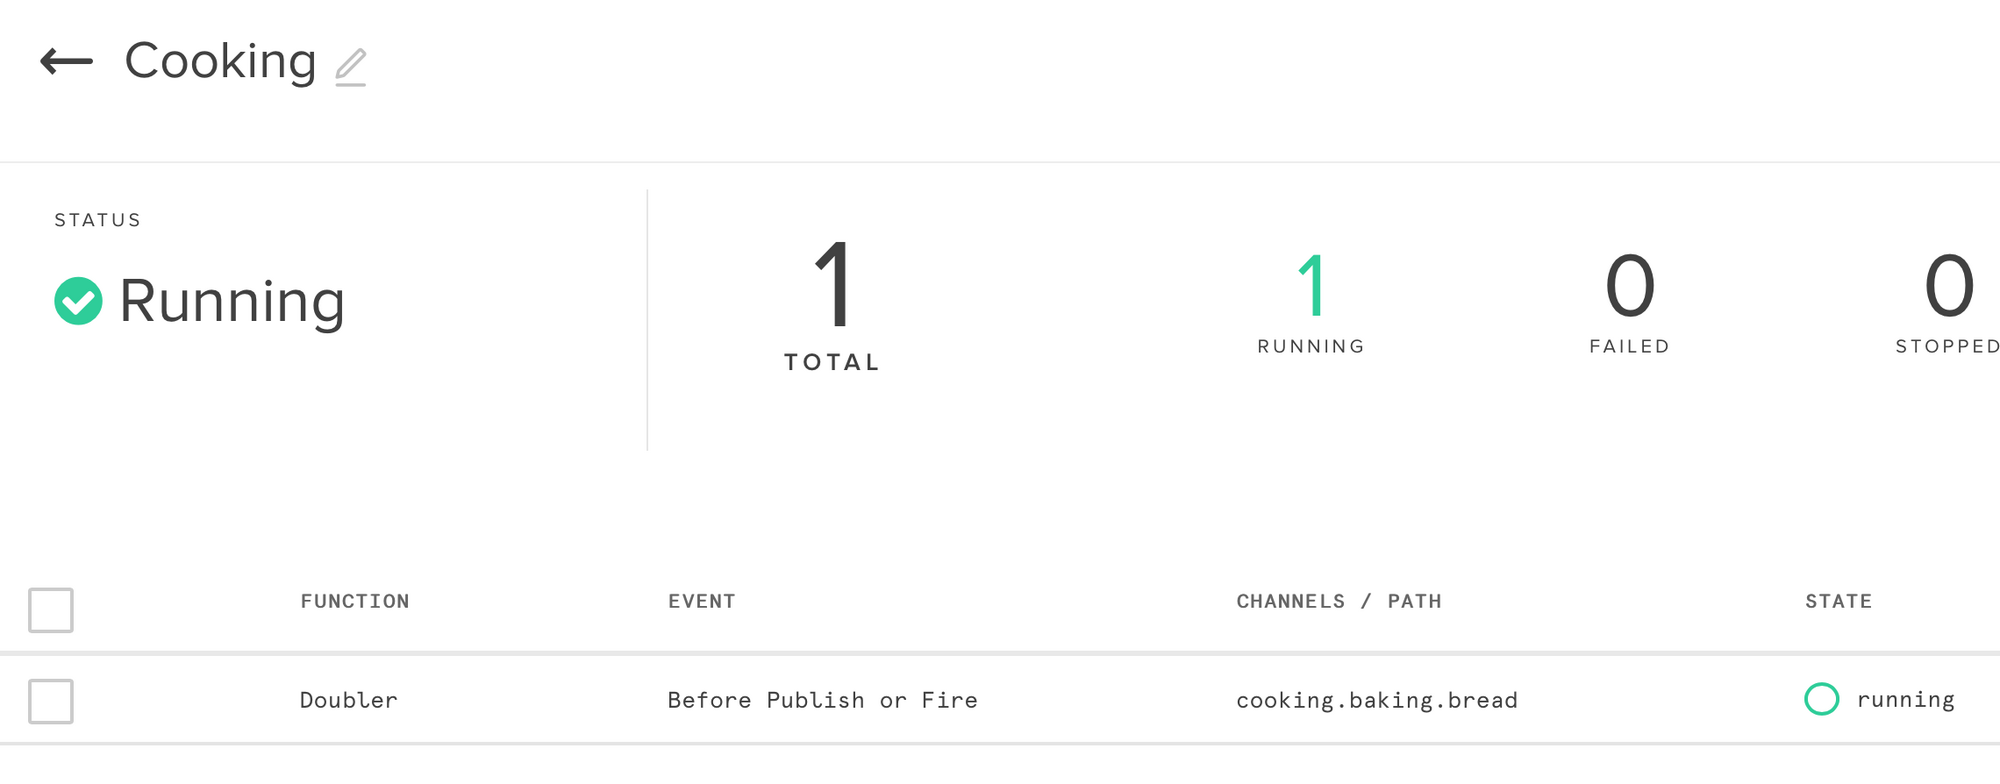Click the green circle running state icon
2000x784 pixels.
point(1821,699)
